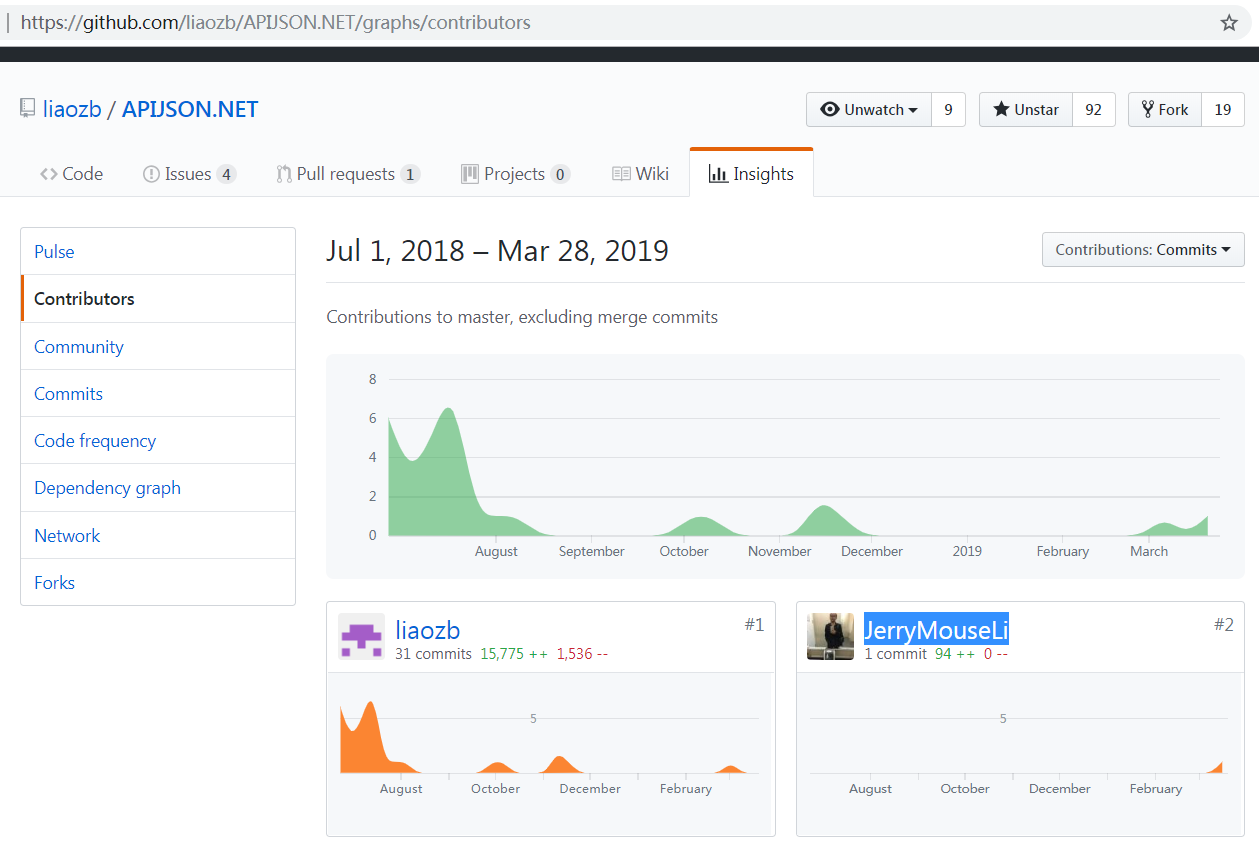Open Code frequency in the sidebar

158,441
